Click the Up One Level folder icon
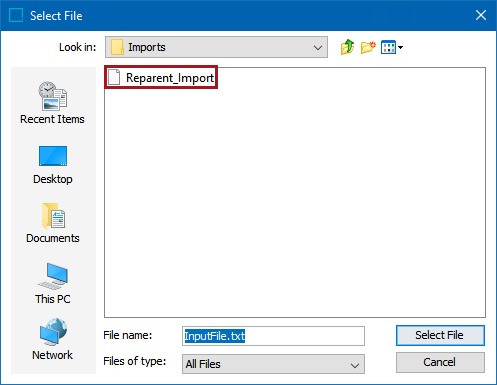The image size is (497, 385). point(347,47)
